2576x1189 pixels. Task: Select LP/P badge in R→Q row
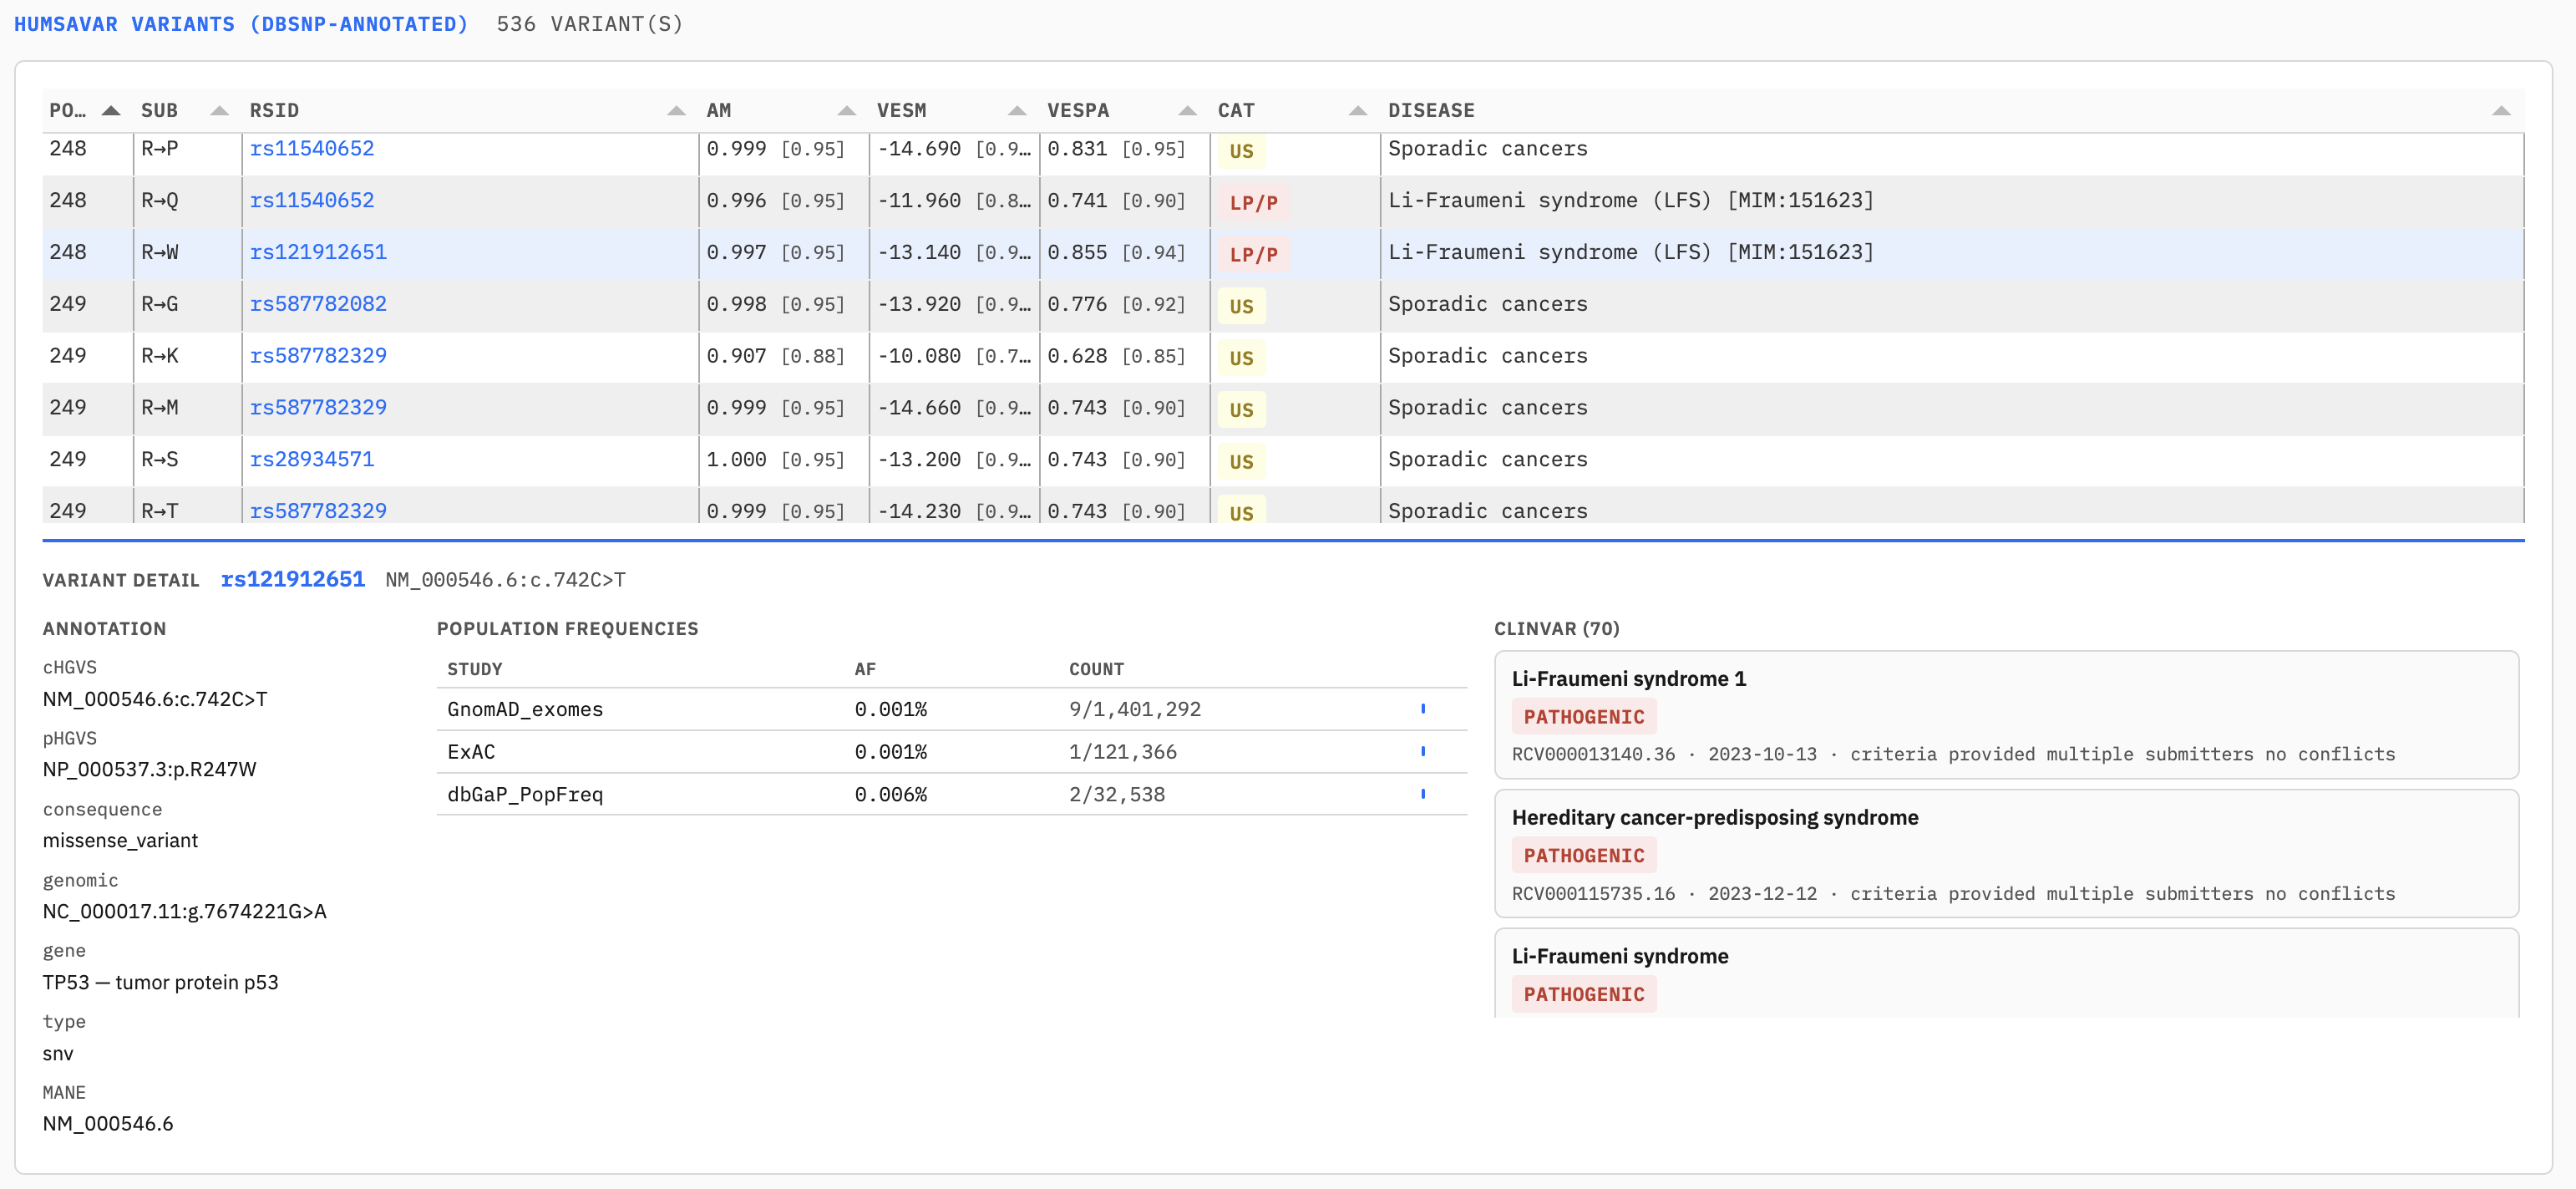click(x=1253, y=203)
